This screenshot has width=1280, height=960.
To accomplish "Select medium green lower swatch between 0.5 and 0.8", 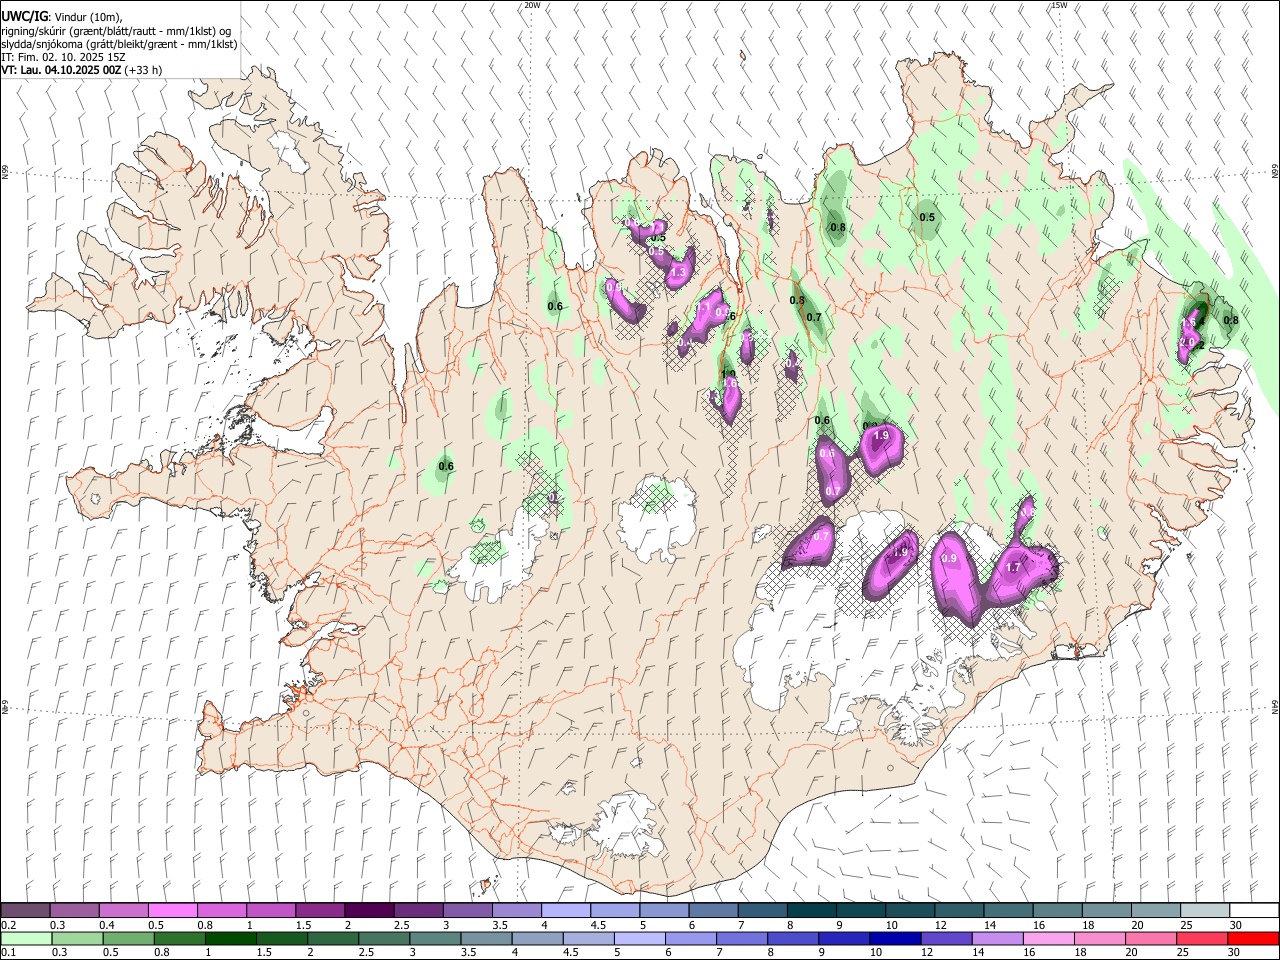I will click(128, 938).
